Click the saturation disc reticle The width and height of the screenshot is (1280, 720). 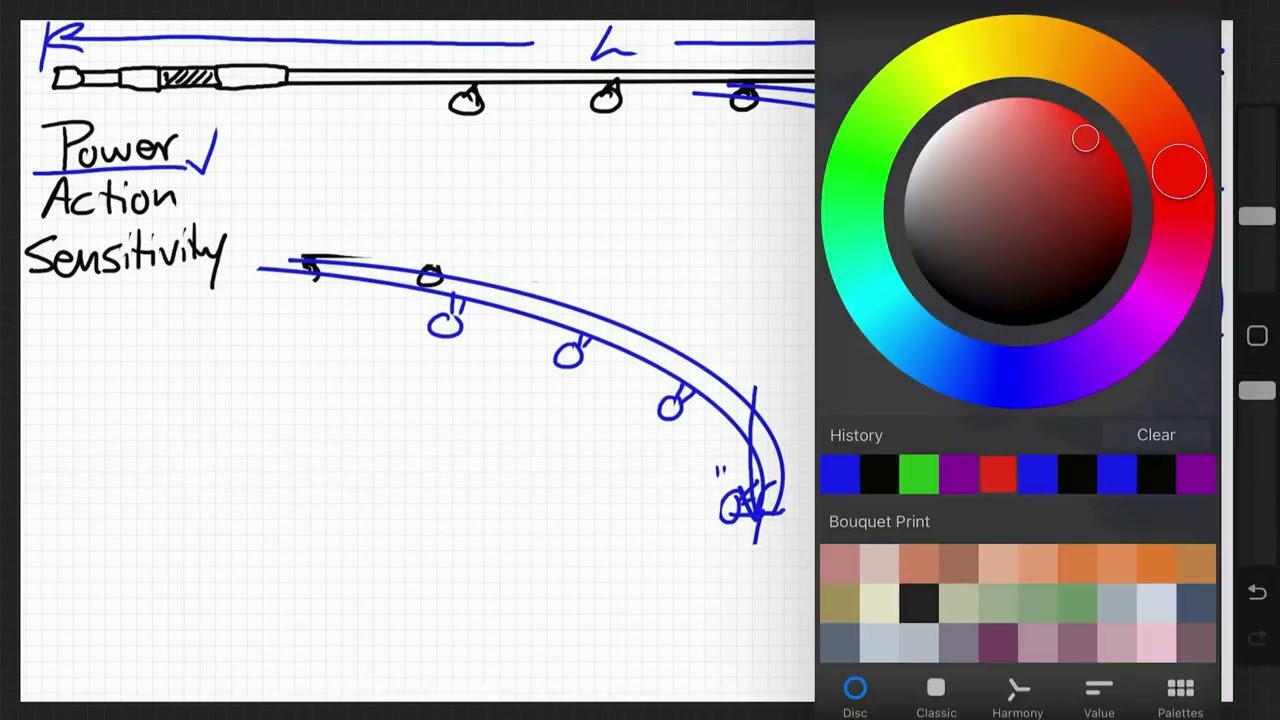1085,139
